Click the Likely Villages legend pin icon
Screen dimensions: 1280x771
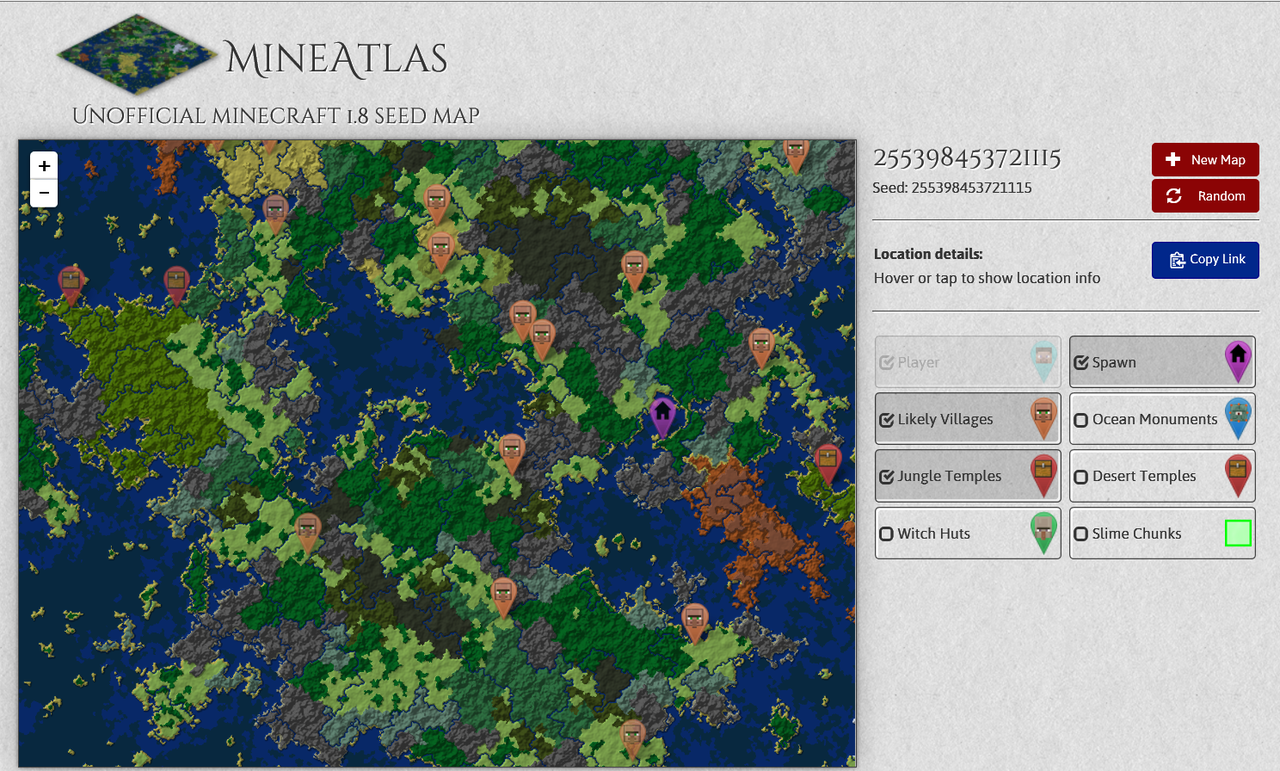click(1043, 419)
